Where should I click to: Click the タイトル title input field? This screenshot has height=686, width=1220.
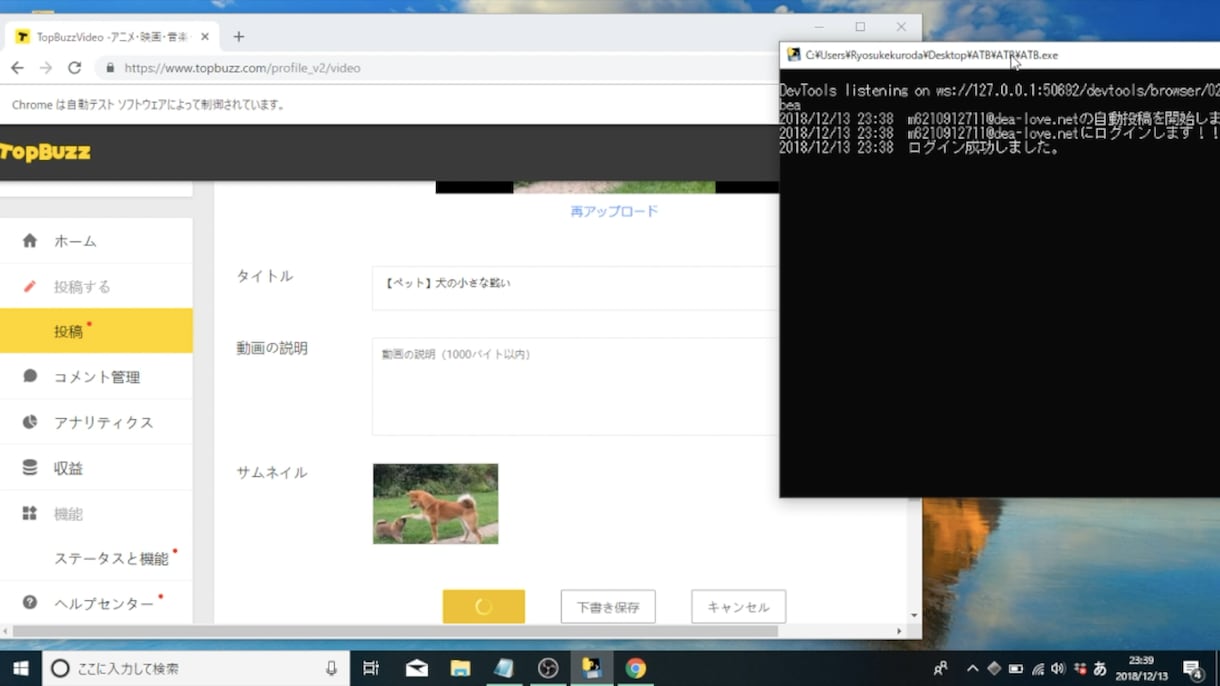pyautogui.click(x=575, y=288)
